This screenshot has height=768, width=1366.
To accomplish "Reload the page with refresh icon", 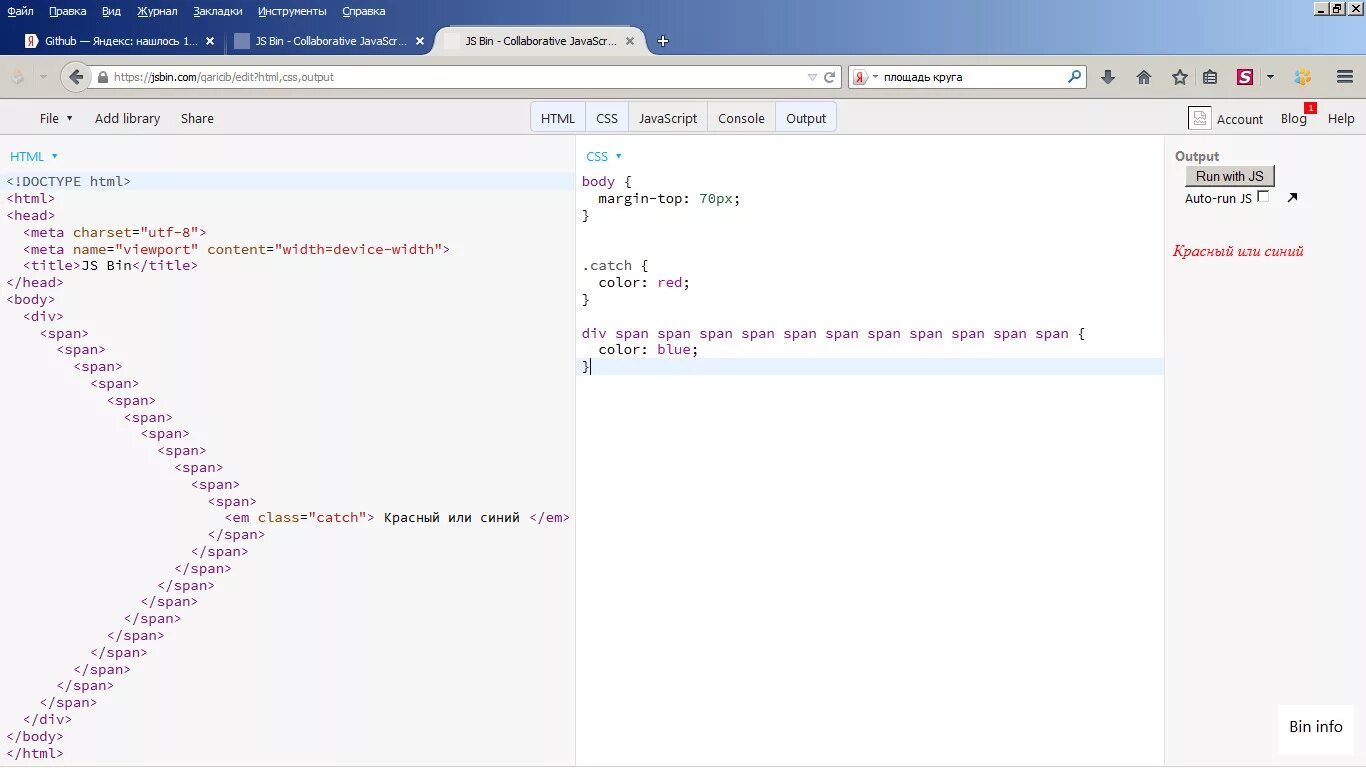I will click(x=829, y=77).
